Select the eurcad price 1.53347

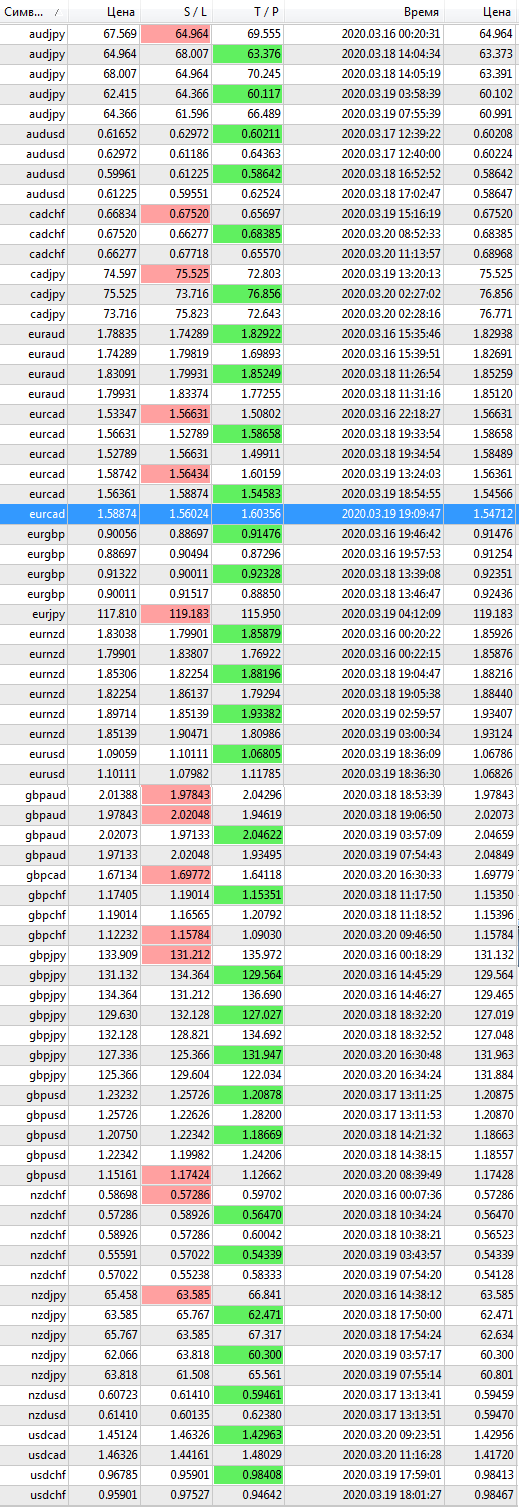tap(117, 414)
